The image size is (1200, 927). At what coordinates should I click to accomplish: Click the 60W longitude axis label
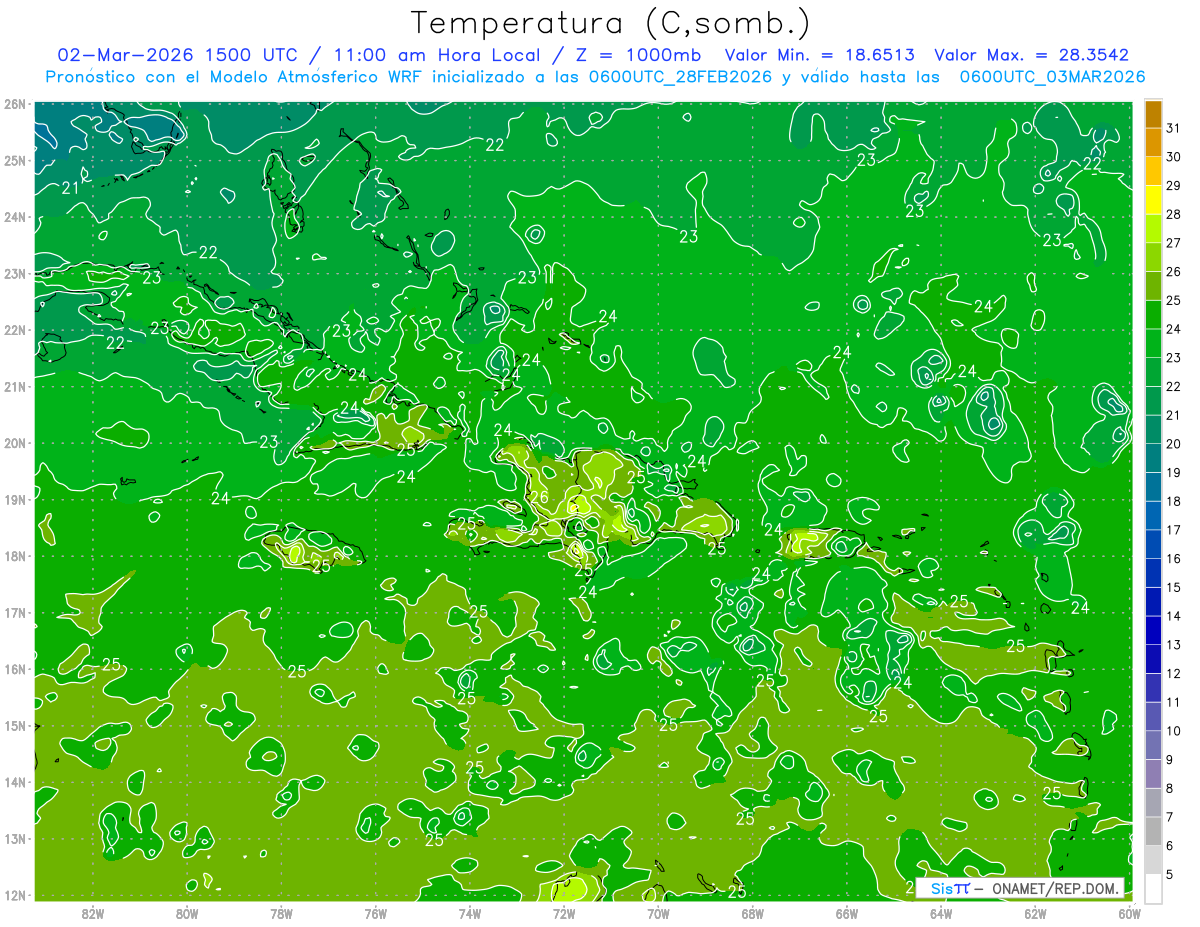(x=1129, y=912)
